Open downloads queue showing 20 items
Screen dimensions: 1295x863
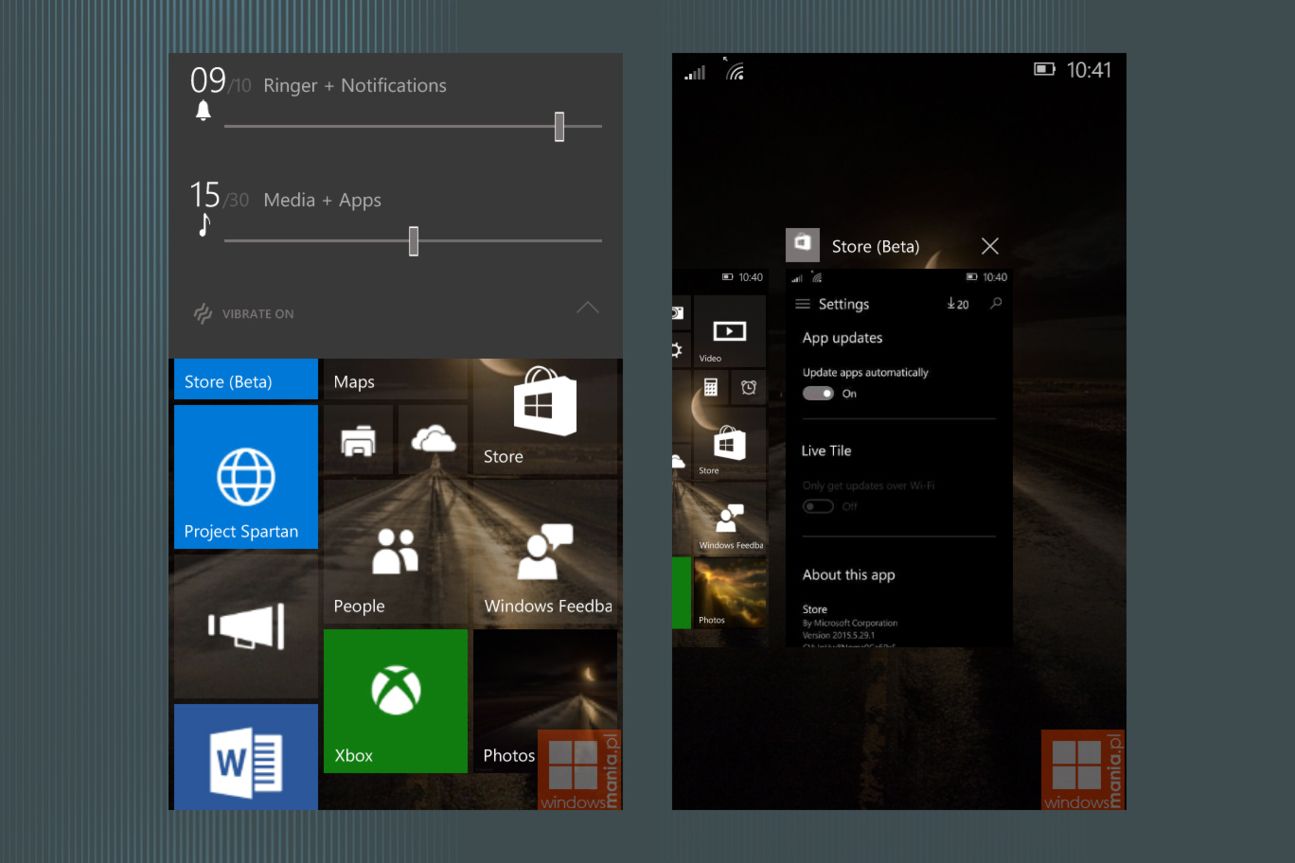tap(956, 303)
